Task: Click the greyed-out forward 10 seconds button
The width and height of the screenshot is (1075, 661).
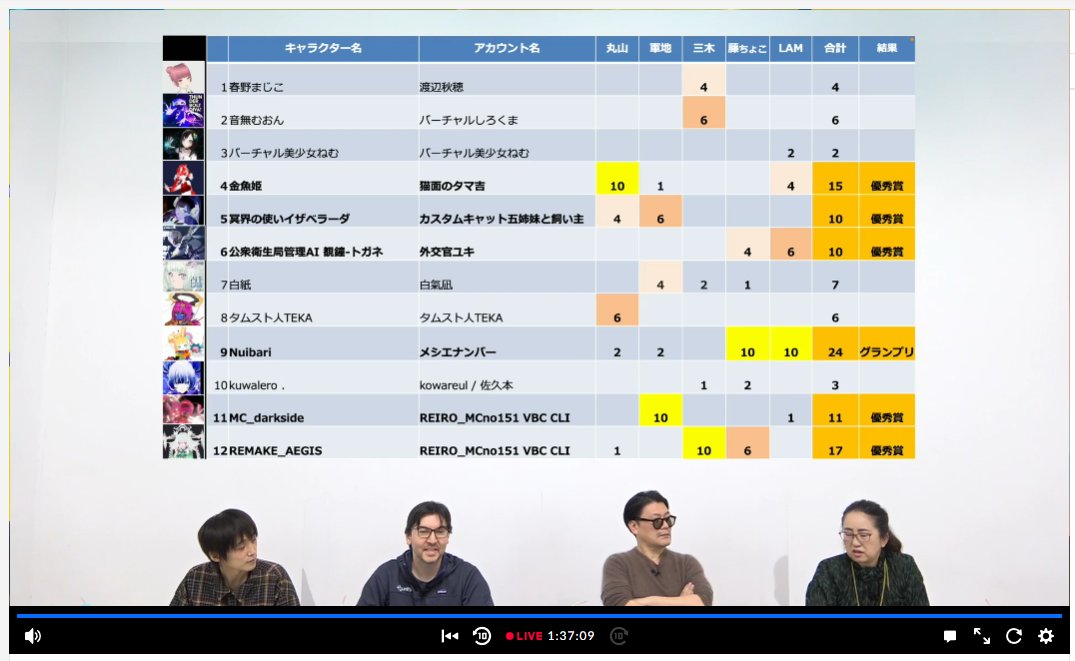Action: 618,636
